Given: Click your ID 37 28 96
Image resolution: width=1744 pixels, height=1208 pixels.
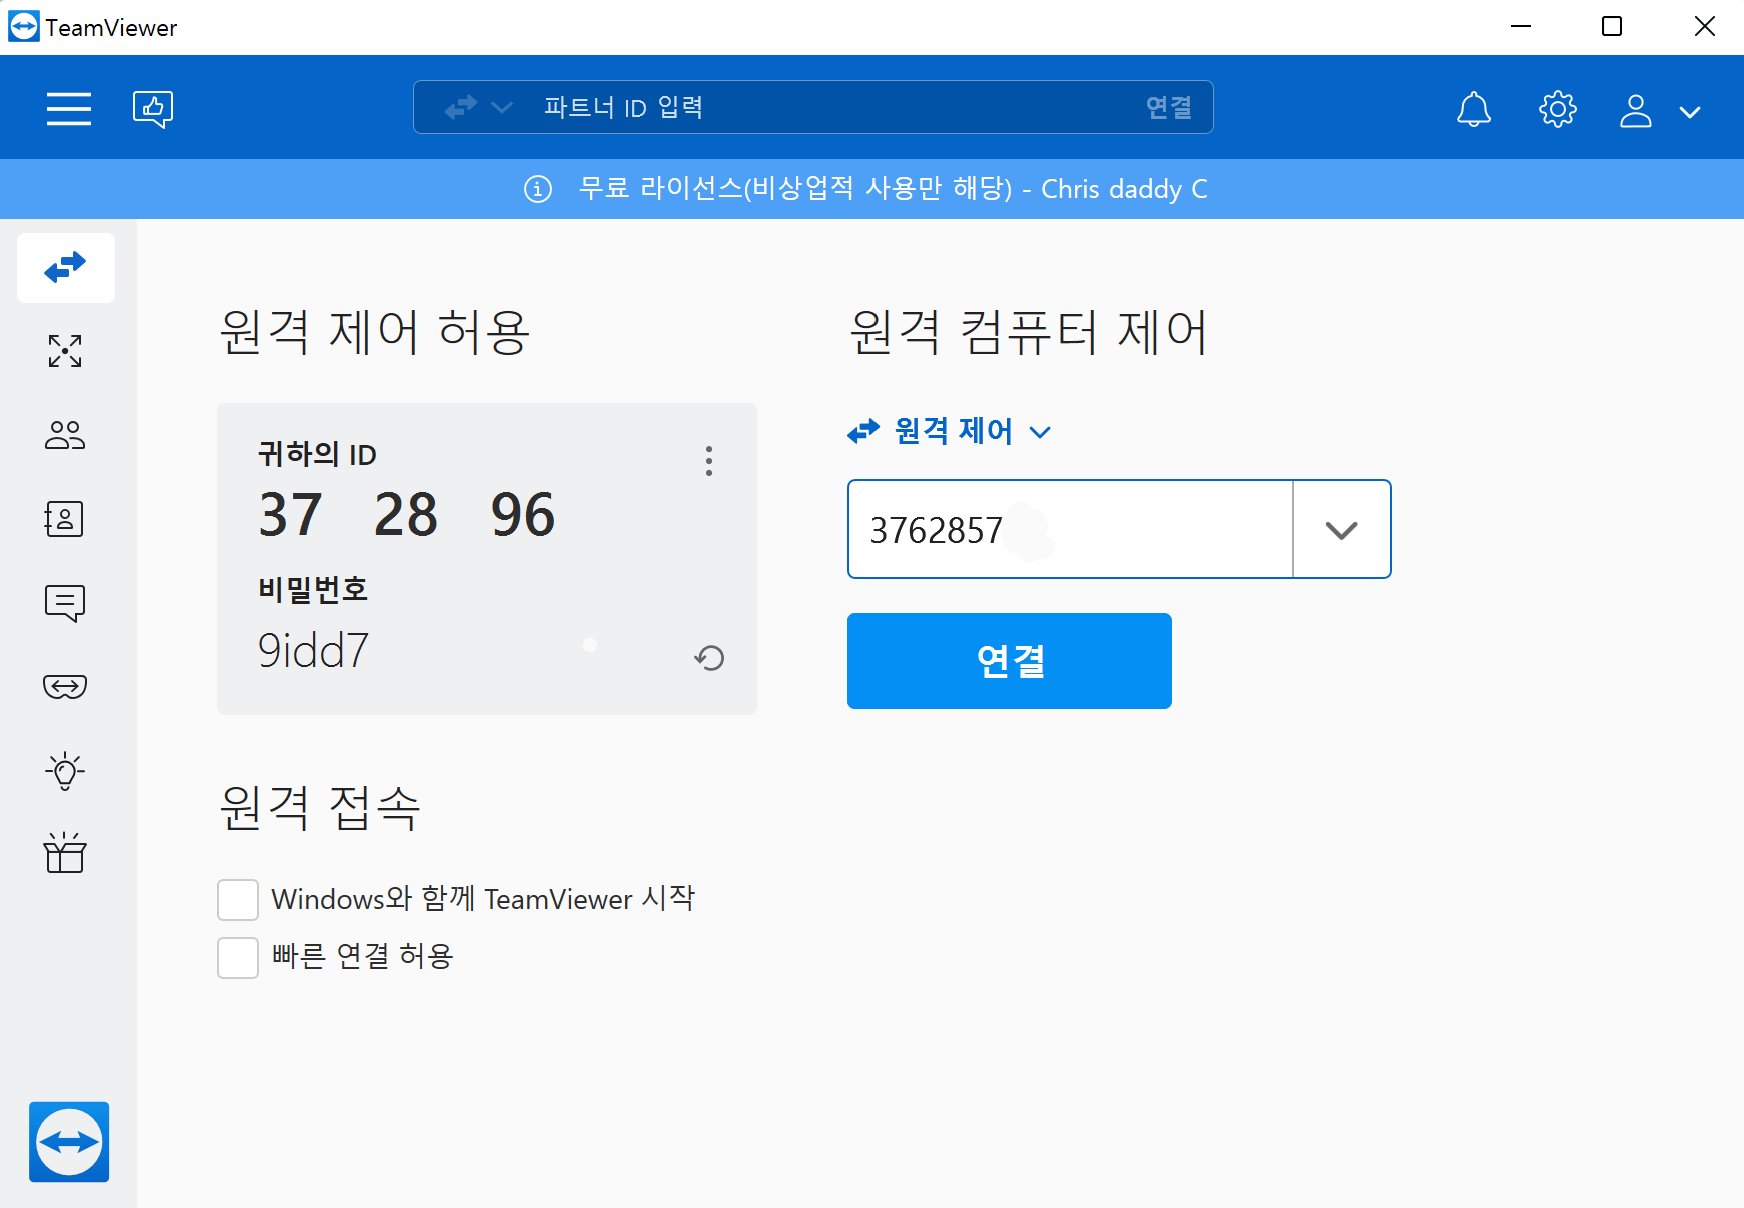Looking at the screenshot, I should click(406, 515).
